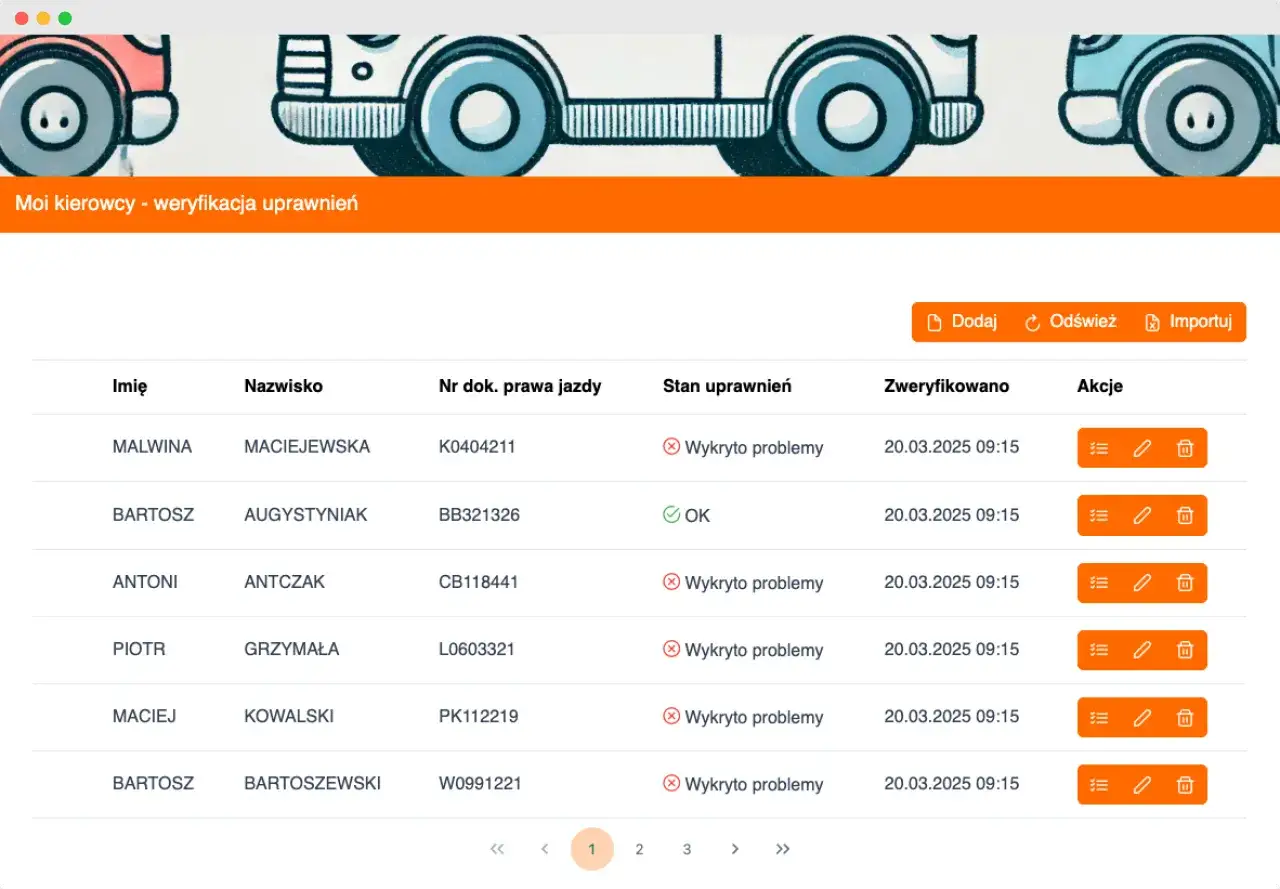Viewport: 1280px width, 889px height.
Task: Click Wykryto problemy status for ANTCZAK
Action: [x=754, y=583]
